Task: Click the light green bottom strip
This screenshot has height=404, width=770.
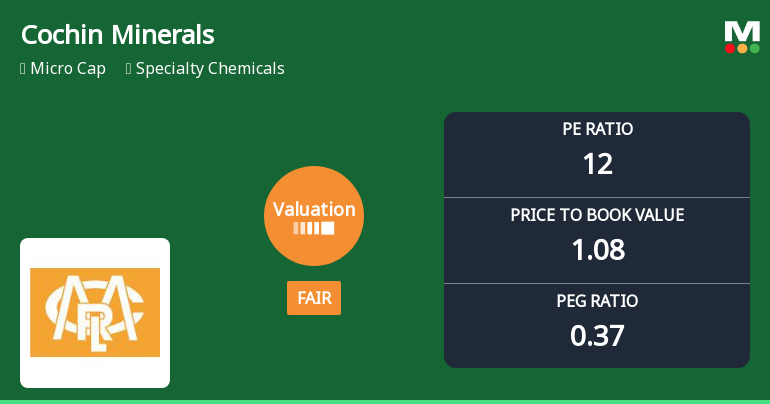Action: (x=385, y=401)
